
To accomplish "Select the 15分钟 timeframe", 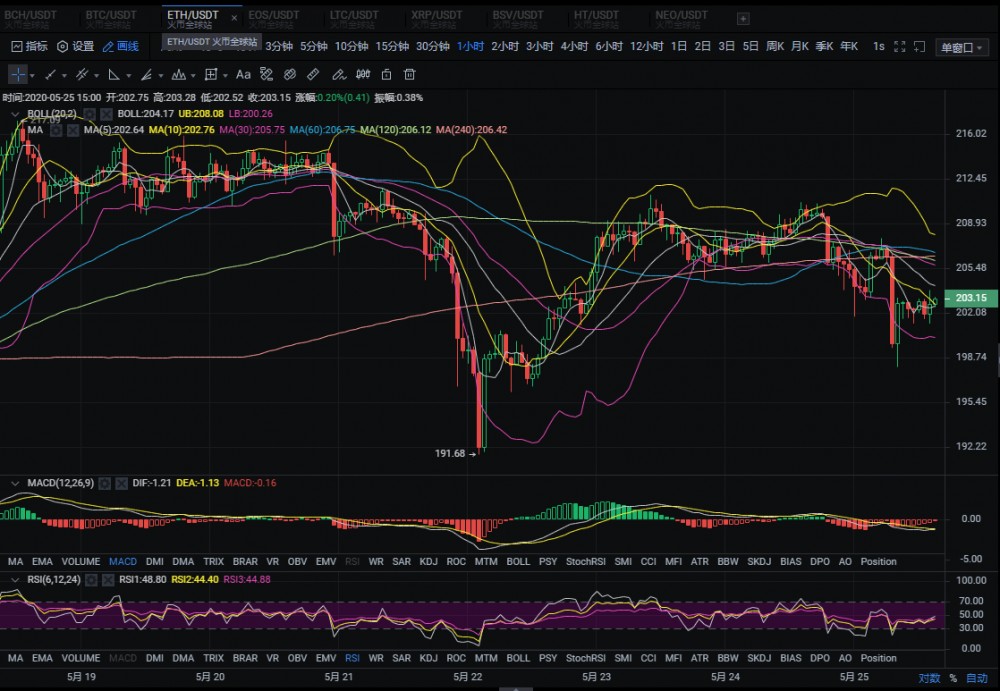I will 392,46.
